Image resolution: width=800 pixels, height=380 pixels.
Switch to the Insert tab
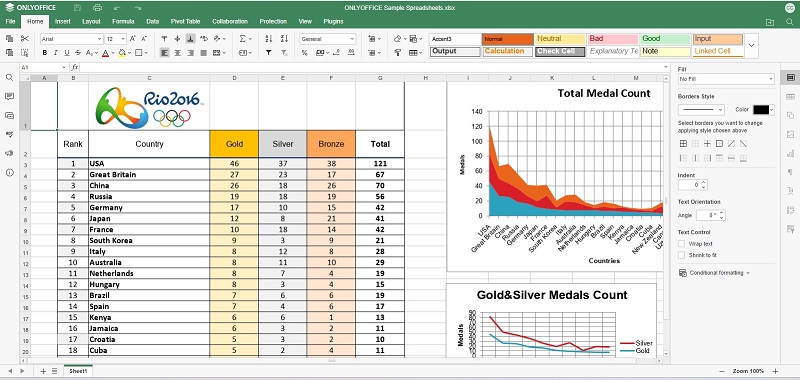click(x=63, y=21)
